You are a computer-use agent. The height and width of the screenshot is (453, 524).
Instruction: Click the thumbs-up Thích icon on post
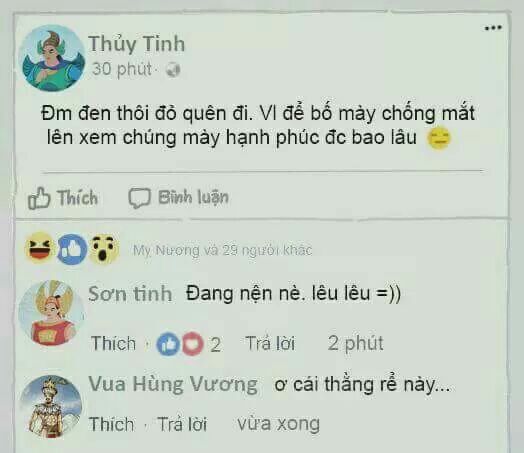point(39,198)
